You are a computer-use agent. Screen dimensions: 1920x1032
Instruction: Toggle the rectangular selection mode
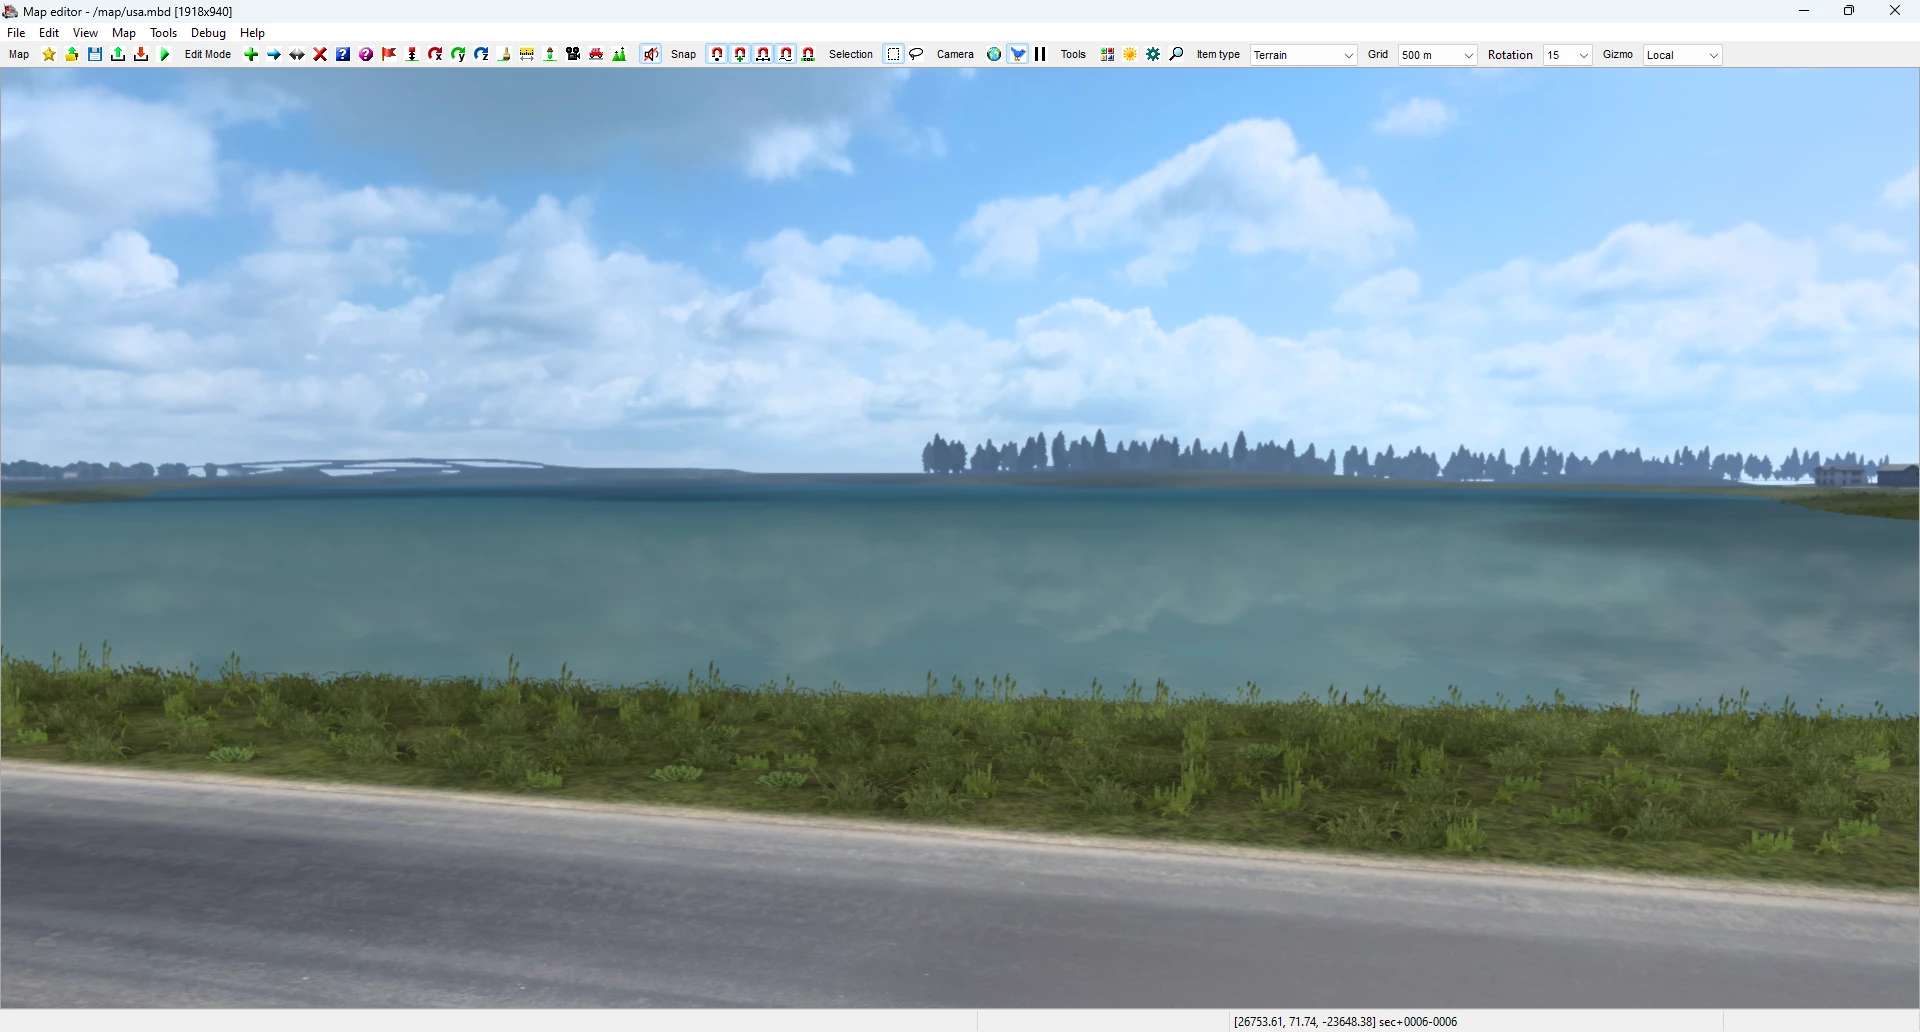click(894, 55)
